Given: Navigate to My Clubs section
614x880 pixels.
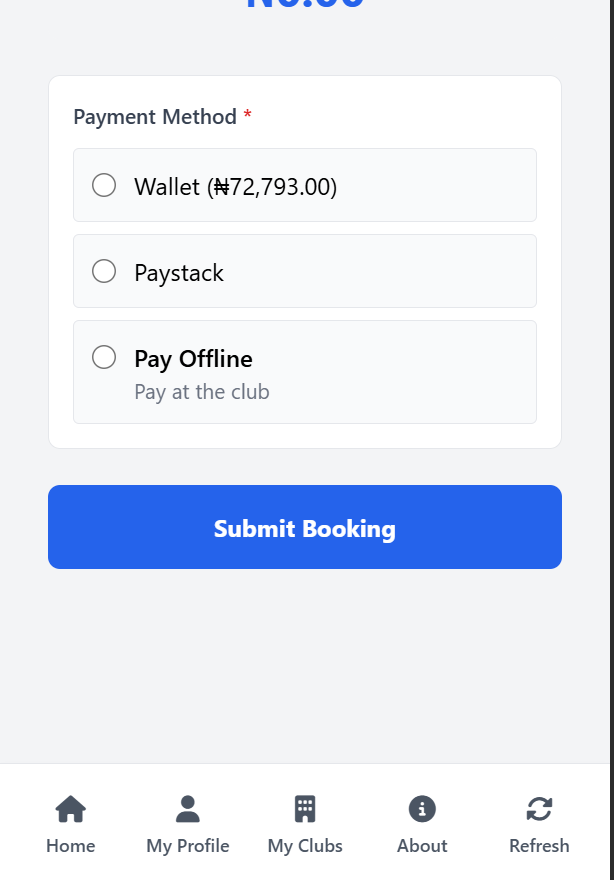Looking at the screenshot, I should coord(305,825).
